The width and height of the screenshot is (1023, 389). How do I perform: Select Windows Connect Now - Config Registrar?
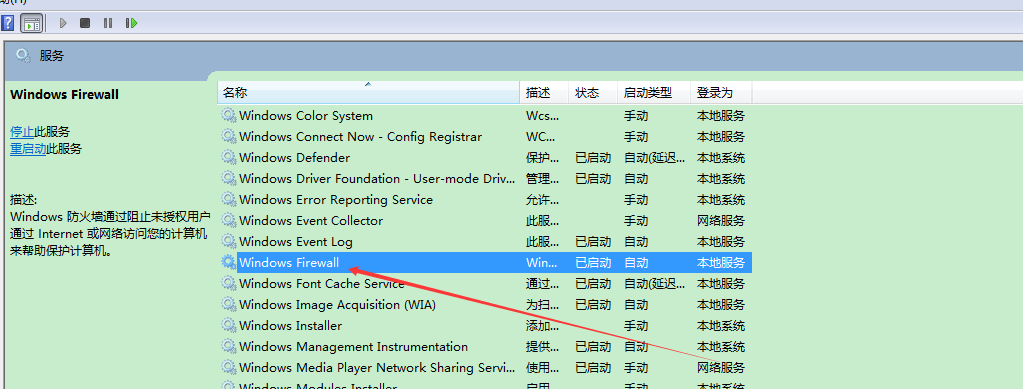click(360, 136)
